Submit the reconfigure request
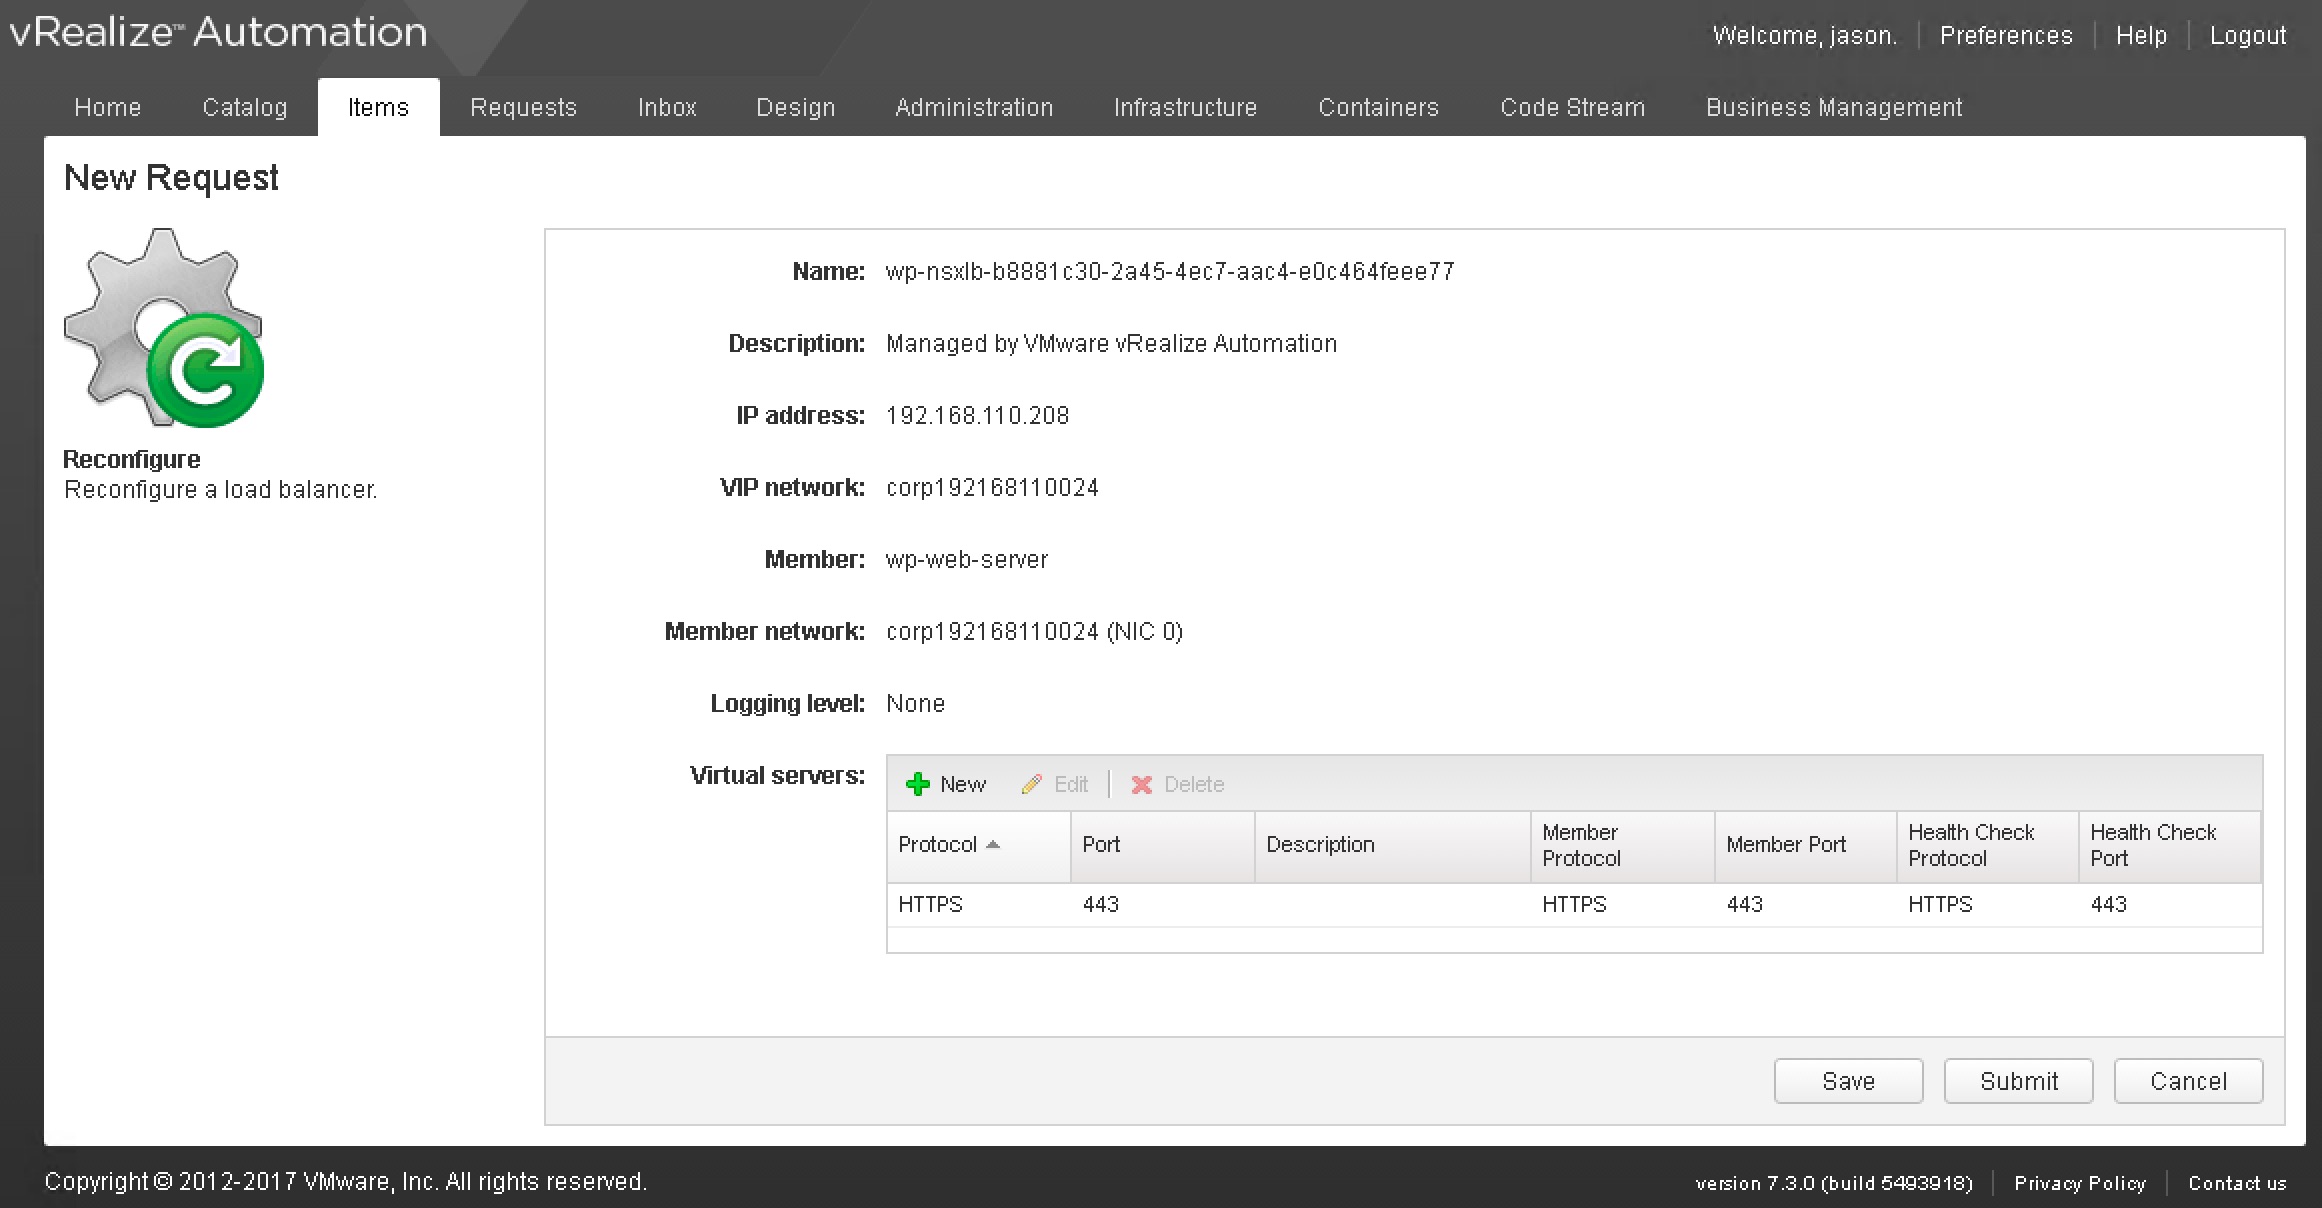Screen dimensions: 2322x1208 pyautogui.click(x=2018, y=1081)
